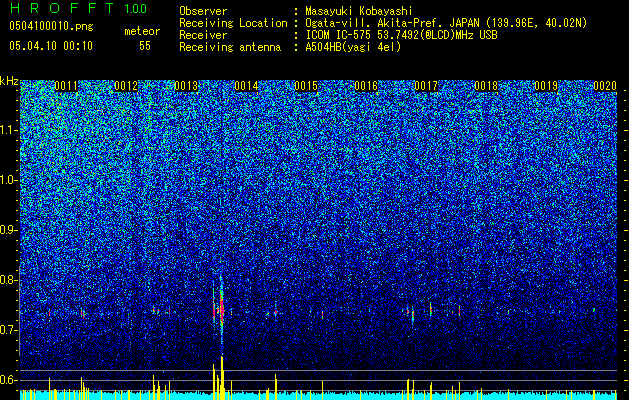Select the file name 0504100010.png

[51, 27]
